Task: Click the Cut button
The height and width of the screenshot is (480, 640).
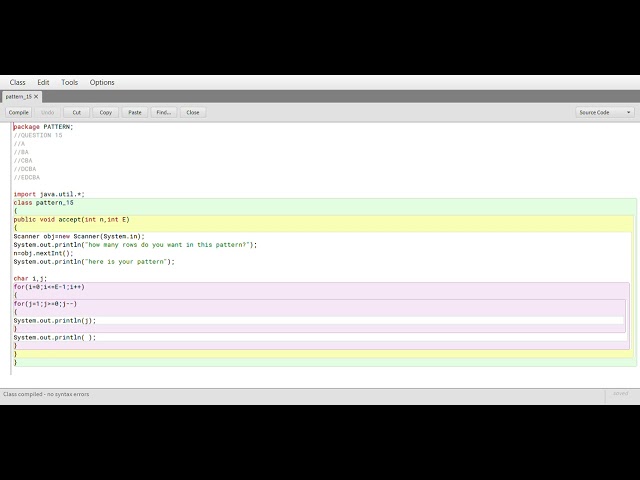Action: point(76,112)
